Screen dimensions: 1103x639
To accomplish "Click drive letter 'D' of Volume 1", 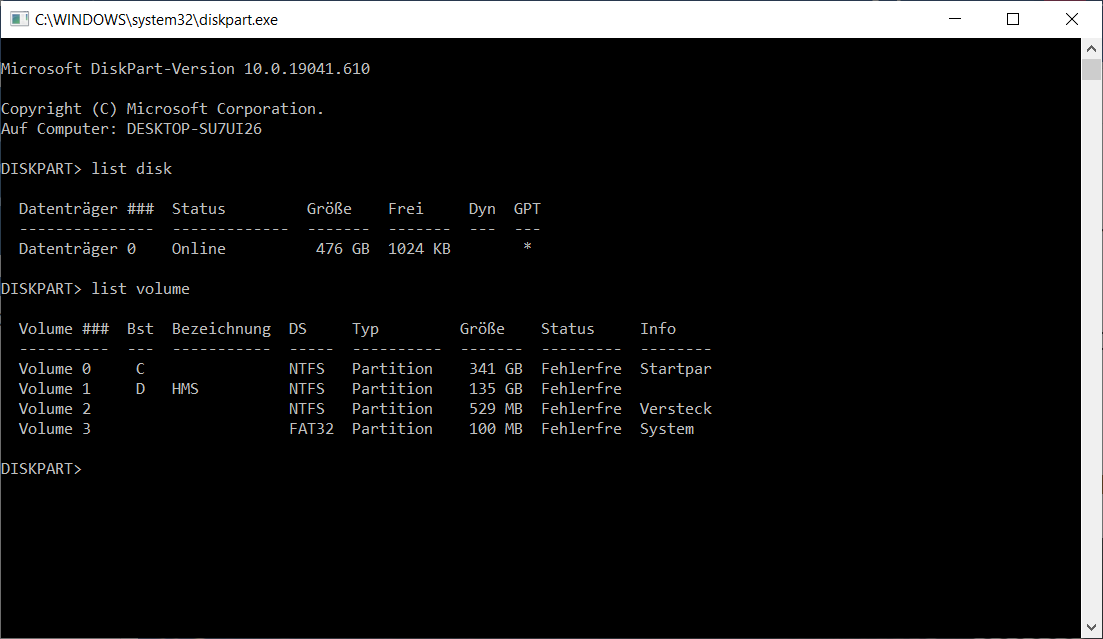I will pyautogui.click(x=140, y=389).
